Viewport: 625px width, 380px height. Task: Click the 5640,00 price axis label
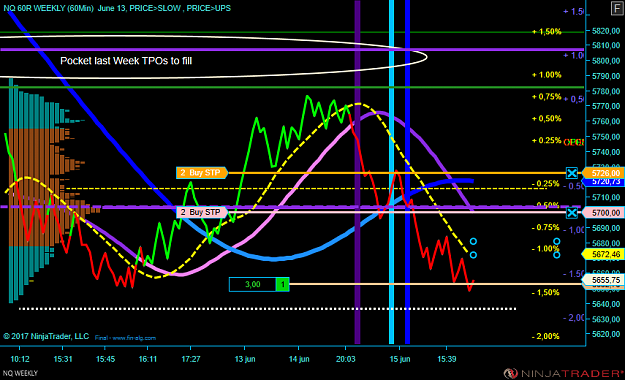[x=606, y=304]
